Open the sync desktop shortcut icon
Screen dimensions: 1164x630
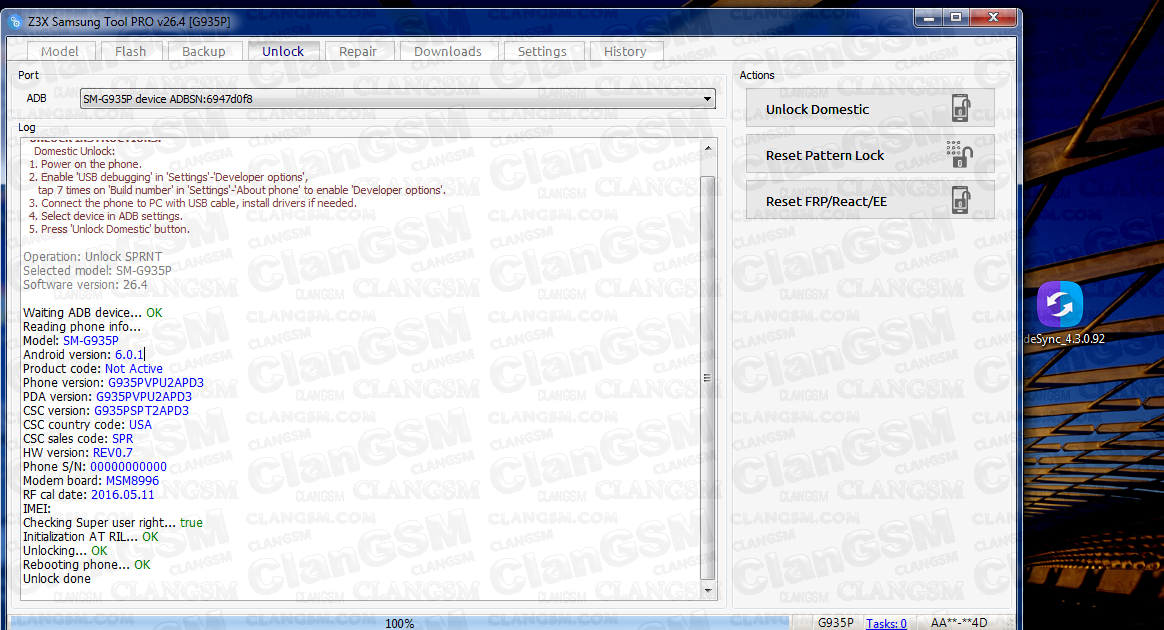[x=1059, y=304]
